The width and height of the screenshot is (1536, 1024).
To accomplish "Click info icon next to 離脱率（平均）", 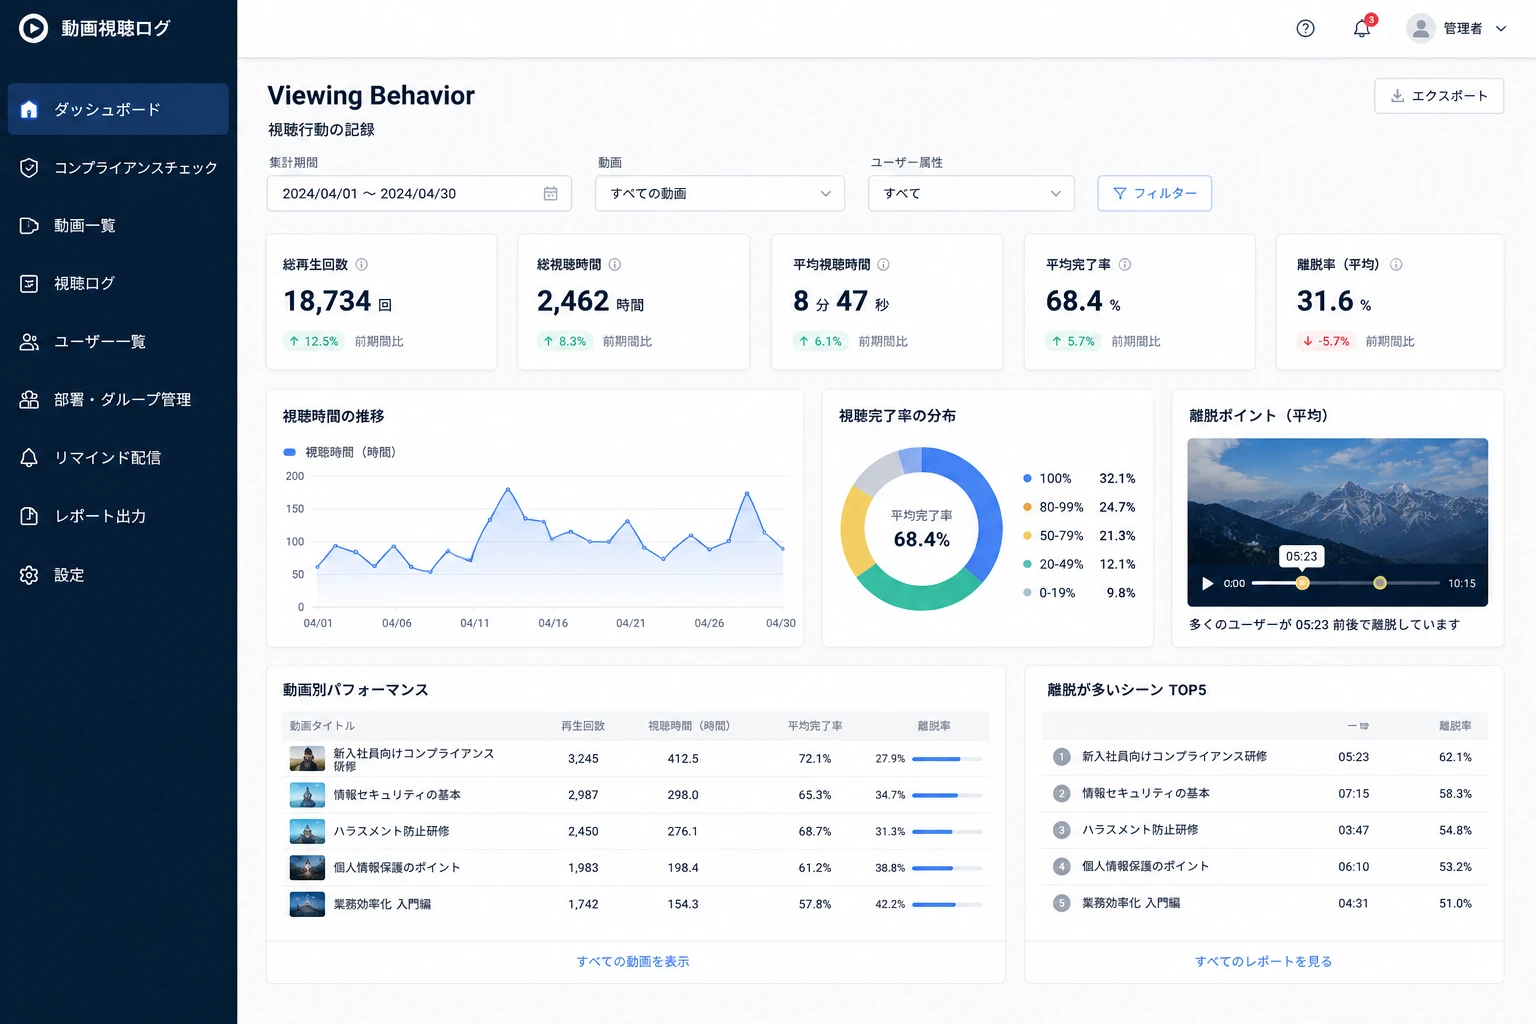I will pyautogui.click(x=1396, y=264).
